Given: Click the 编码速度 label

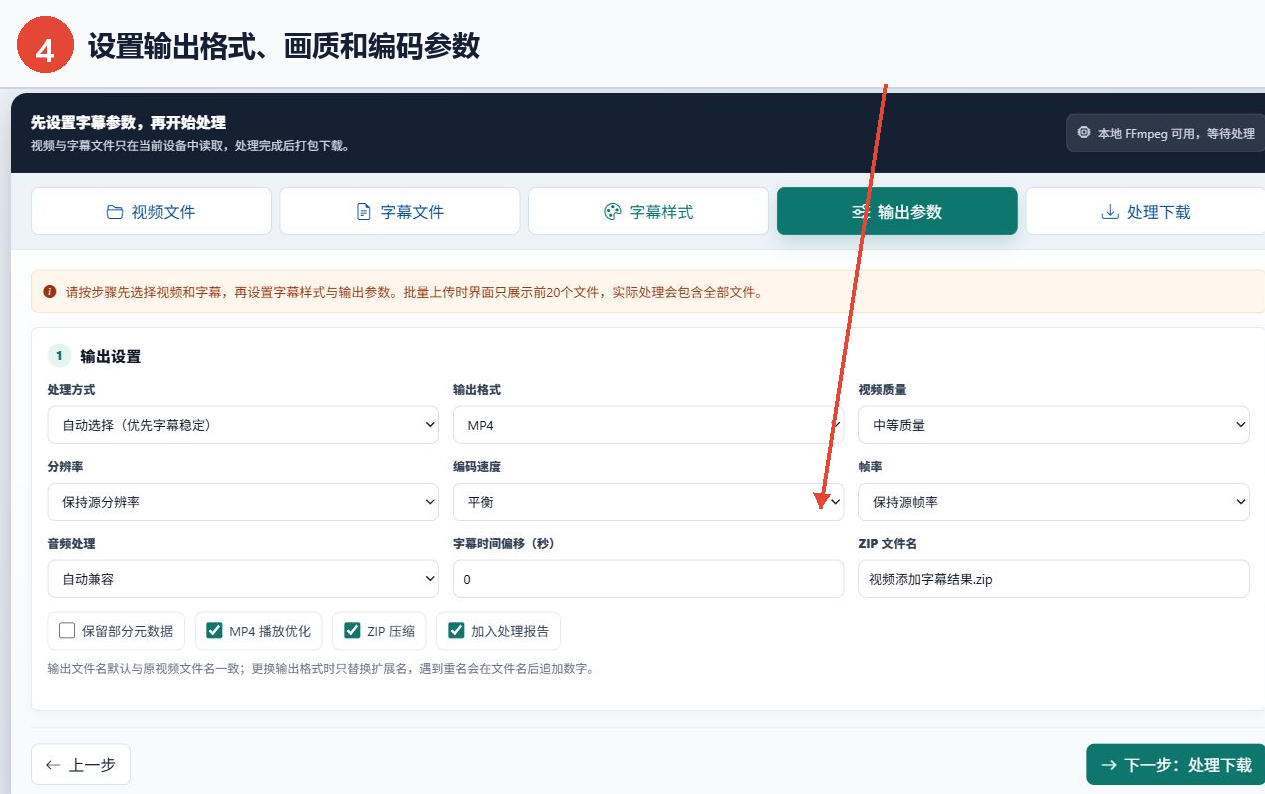Looking at the screenshot, I should (x=477, y=466).
